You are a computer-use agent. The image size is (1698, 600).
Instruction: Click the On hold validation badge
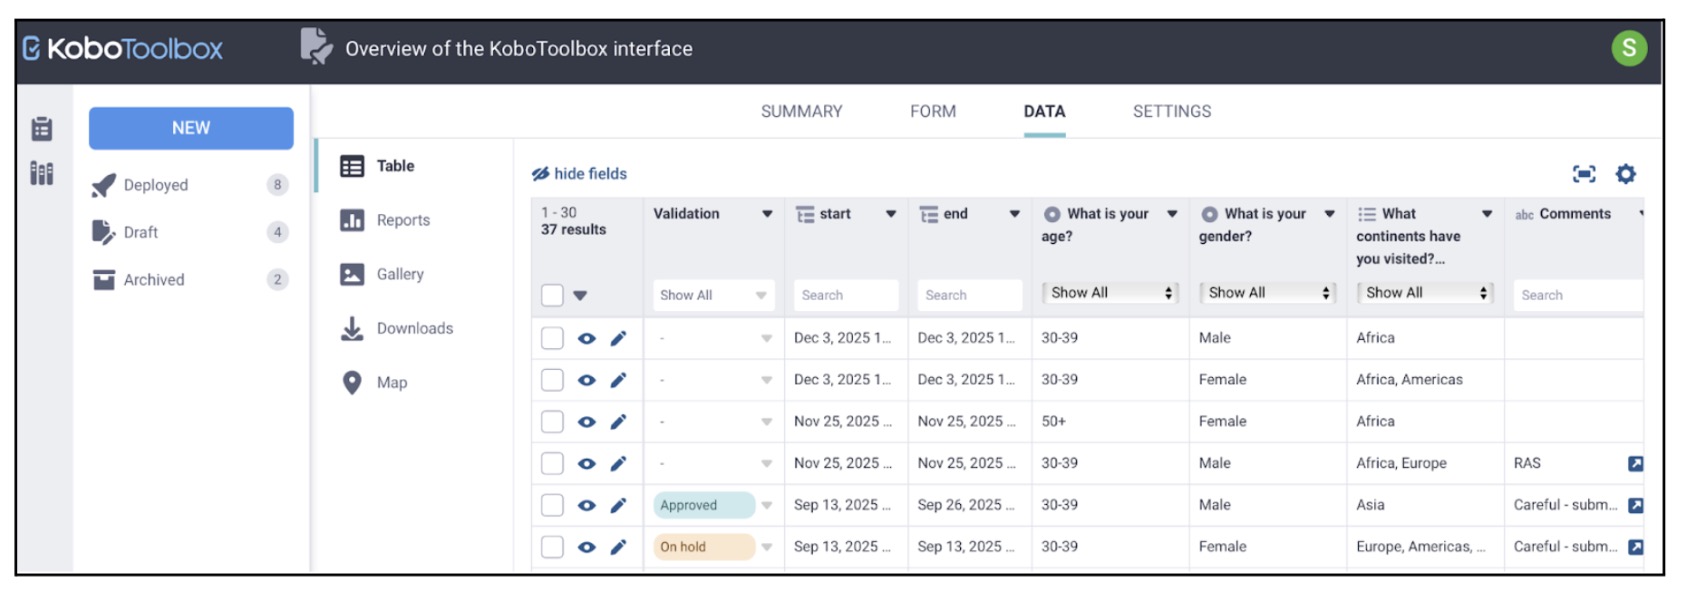(704, 547)
